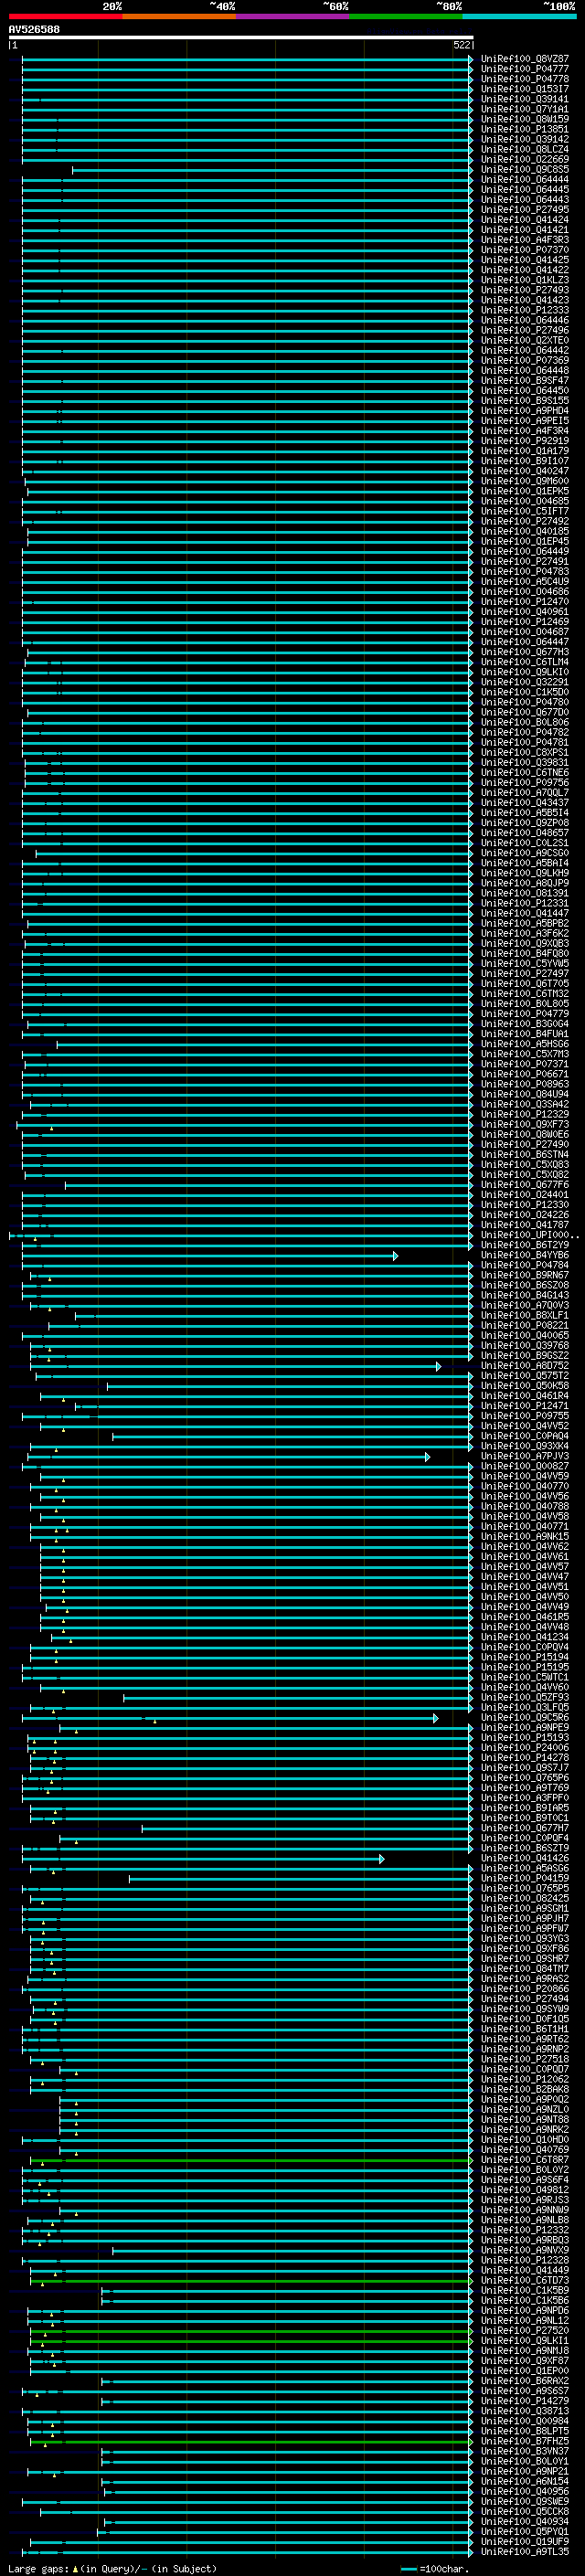Click the UniRef100_Q41787 label
Screen dimensions: 585x2576
click(x=524, y=1225)
